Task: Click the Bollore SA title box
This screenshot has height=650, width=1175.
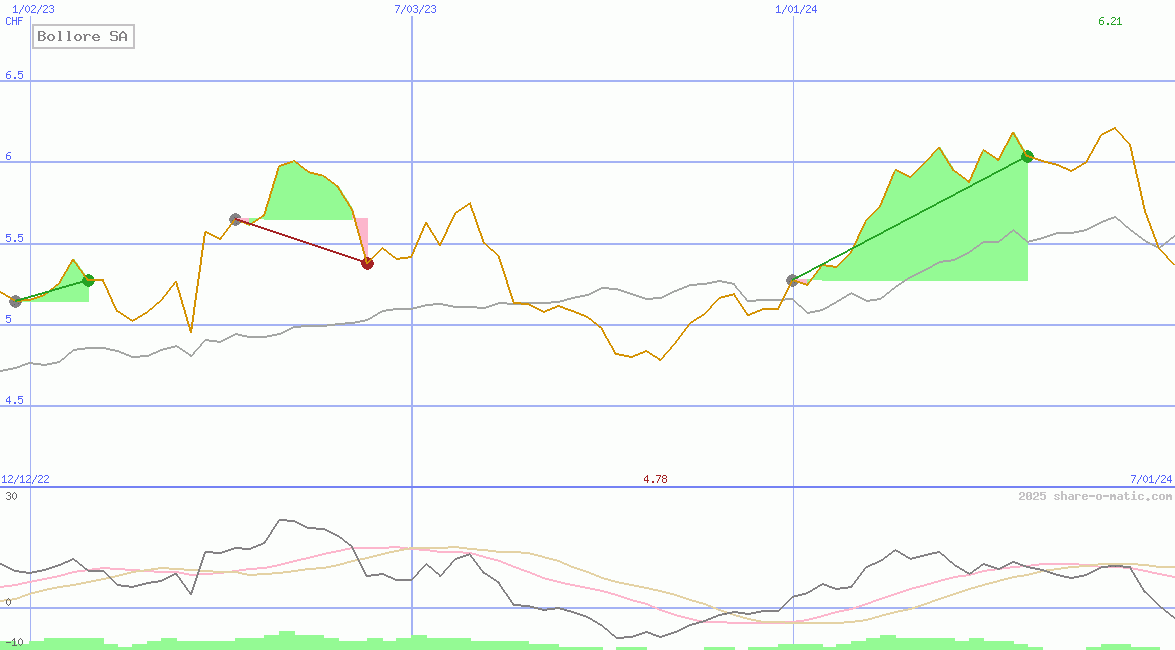Action: [83, 37]
